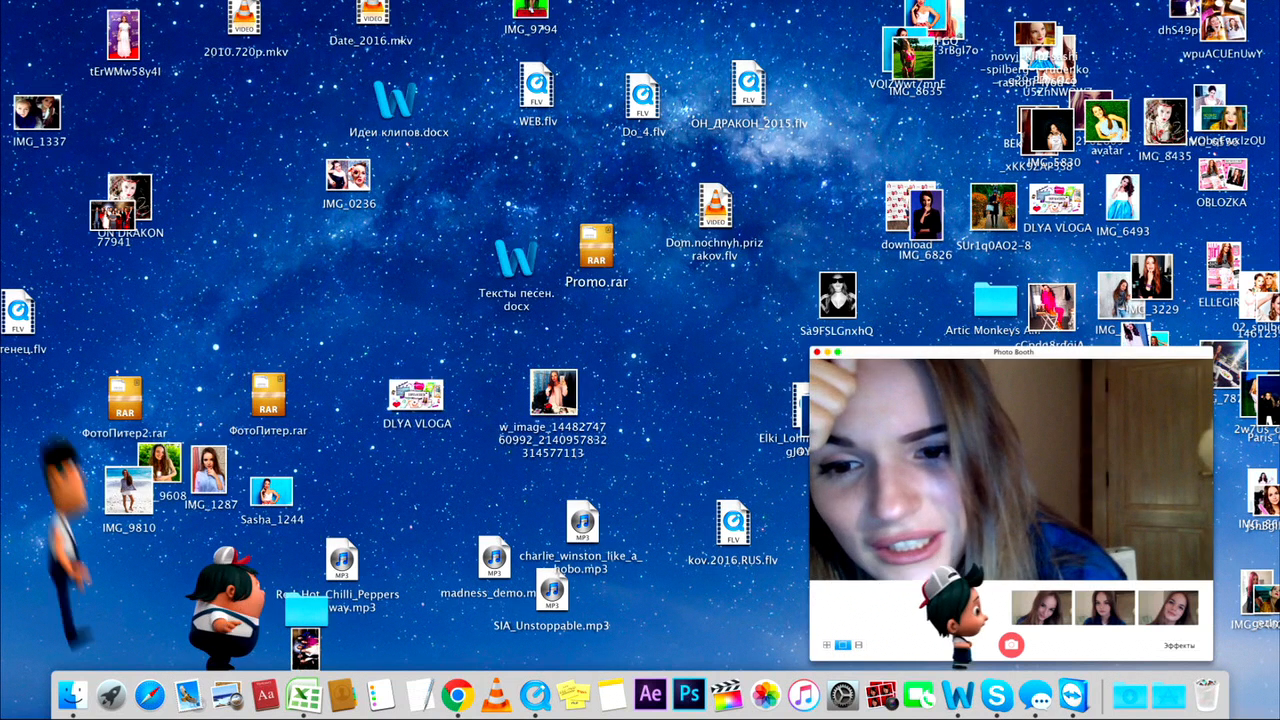Screen dimensions: 1280x720
Task: Launch Microsoft Excel from the Dock
Action: (303, 695)
